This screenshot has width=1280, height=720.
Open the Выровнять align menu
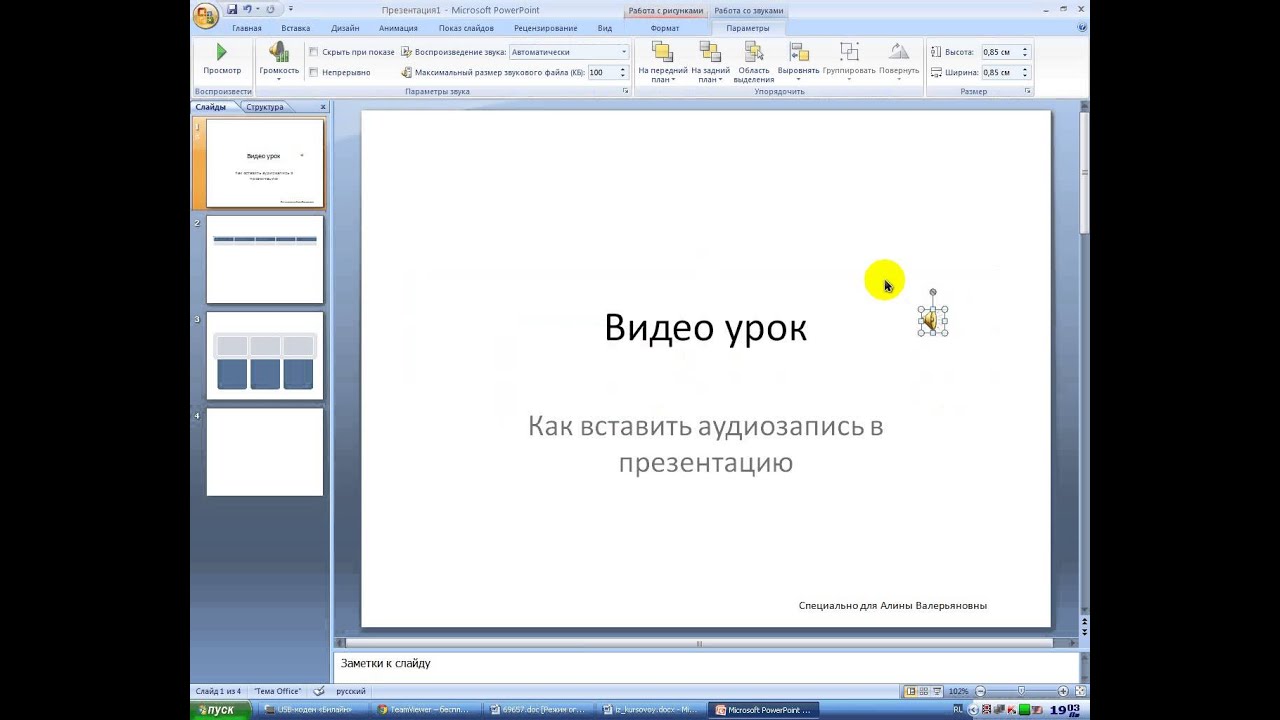click(x=798, y=62)
